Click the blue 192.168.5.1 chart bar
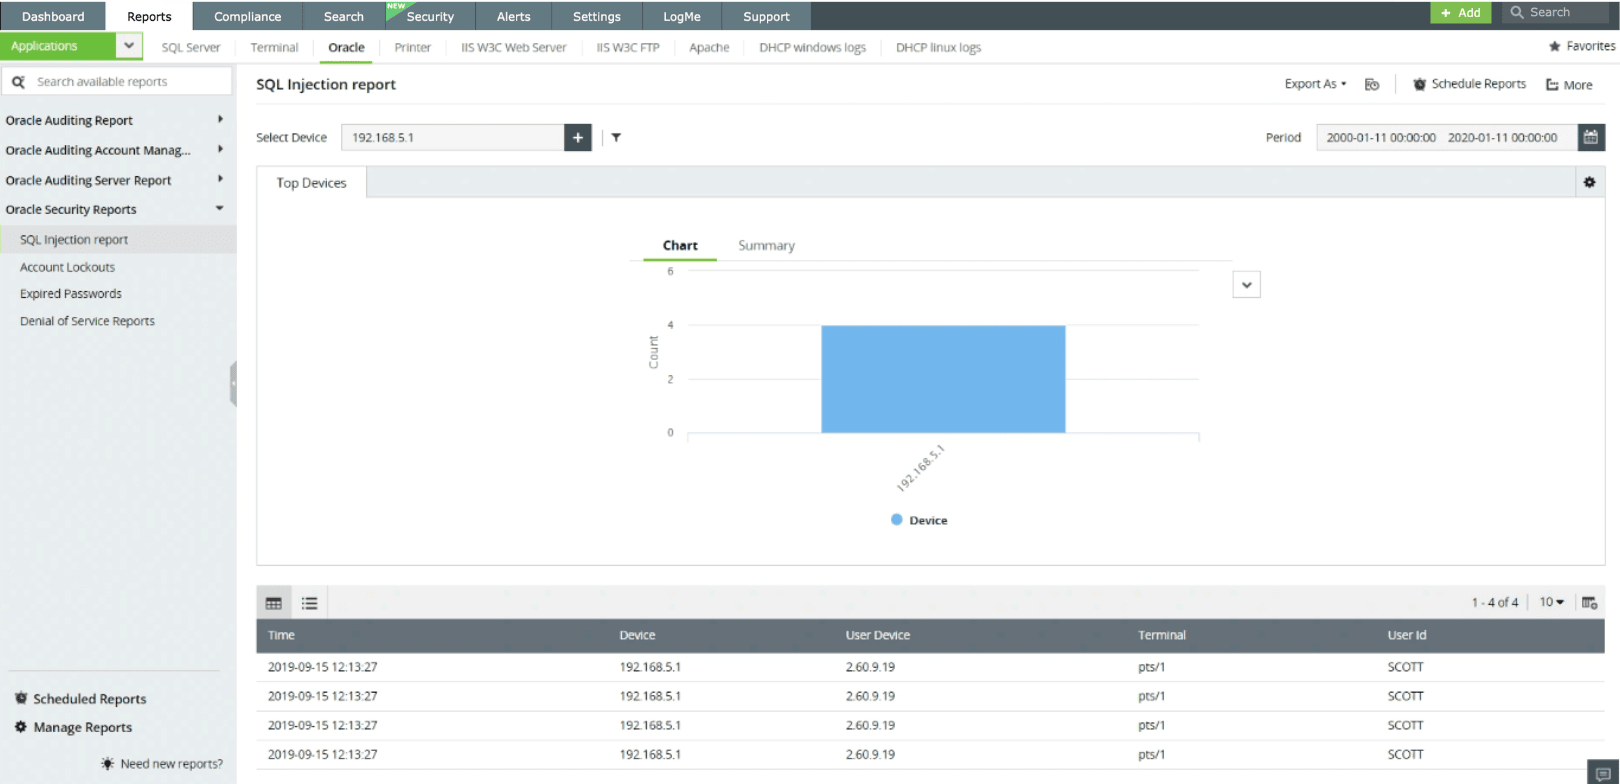Viewport: 1620px width, 784px height. (943, 379)
